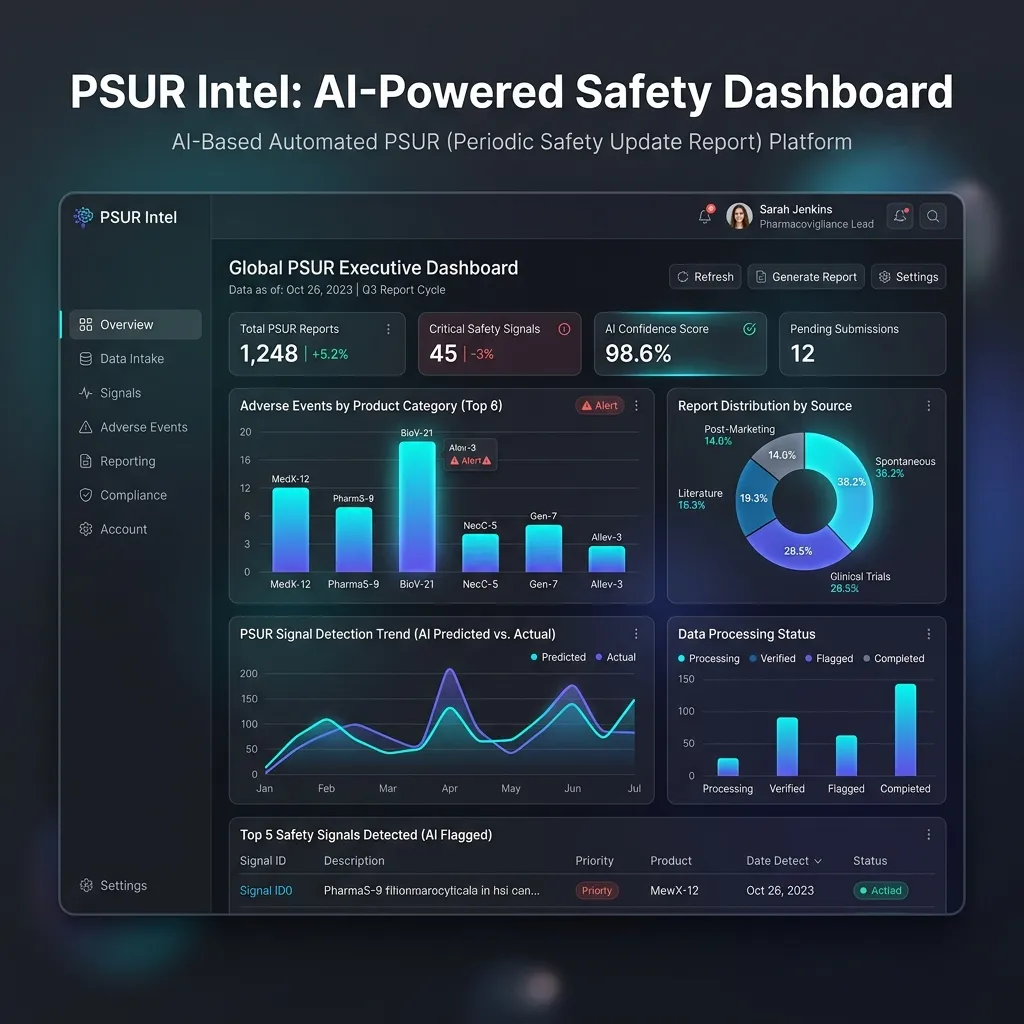This screenshot has width=1024, height=1024.
Task: Toggle the Flagged legend item
Action: point(829,658)
